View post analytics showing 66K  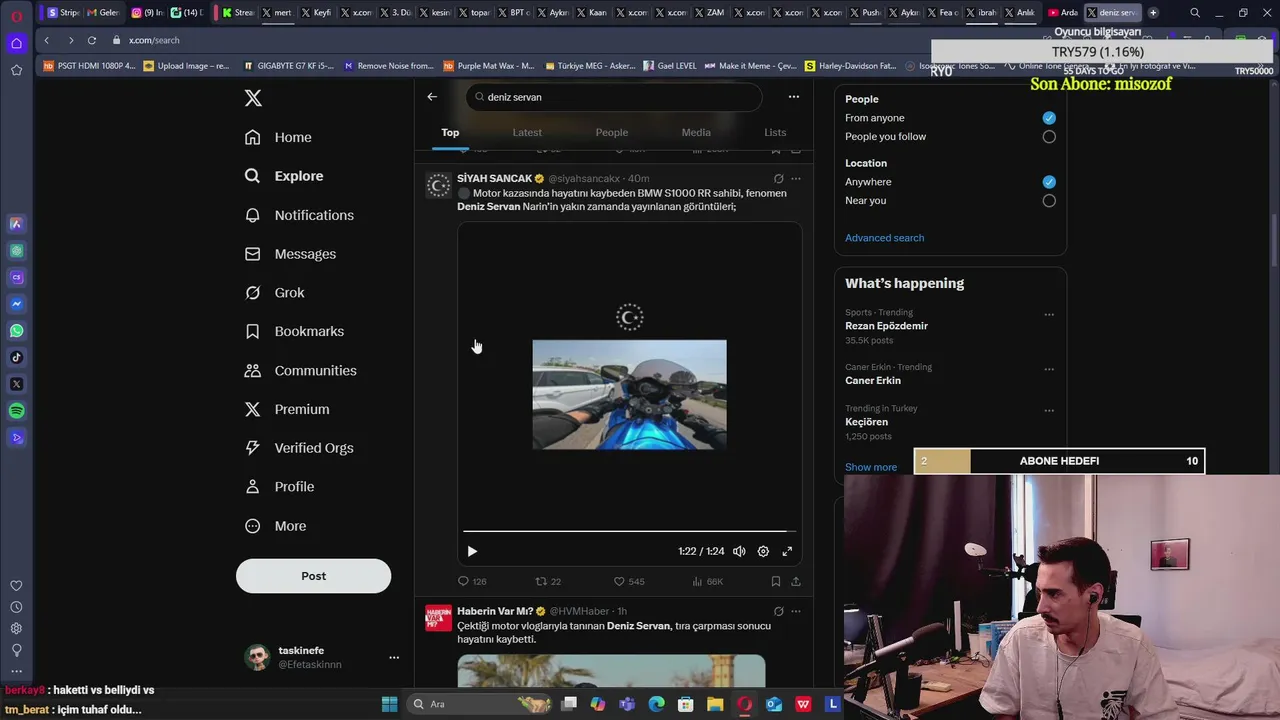point(707,581)
